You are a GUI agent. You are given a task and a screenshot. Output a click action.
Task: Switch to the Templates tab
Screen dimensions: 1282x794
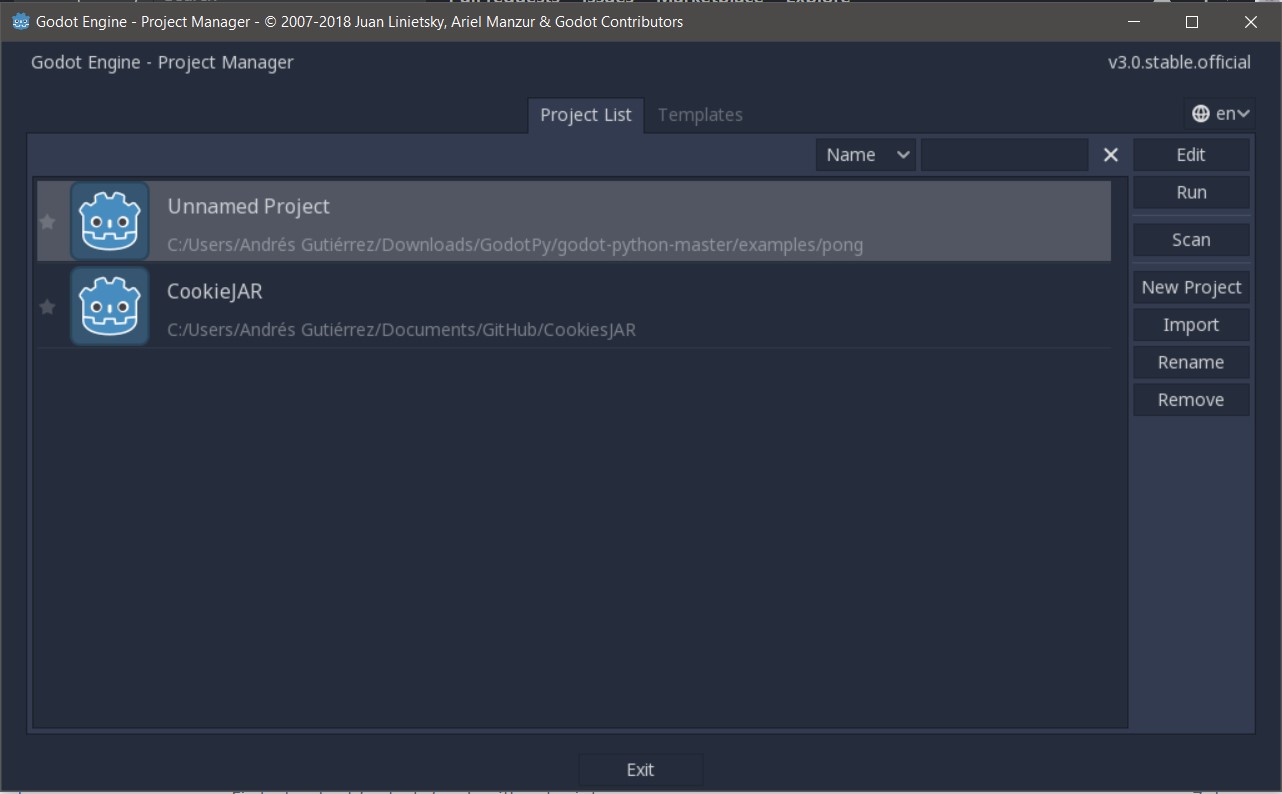(x=700, y=115)
